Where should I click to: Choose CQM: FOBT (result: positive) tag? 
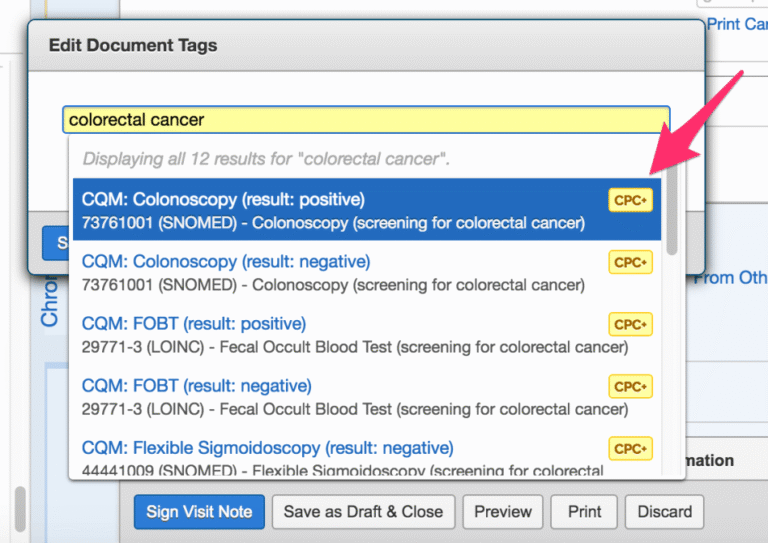click(367, 334)
